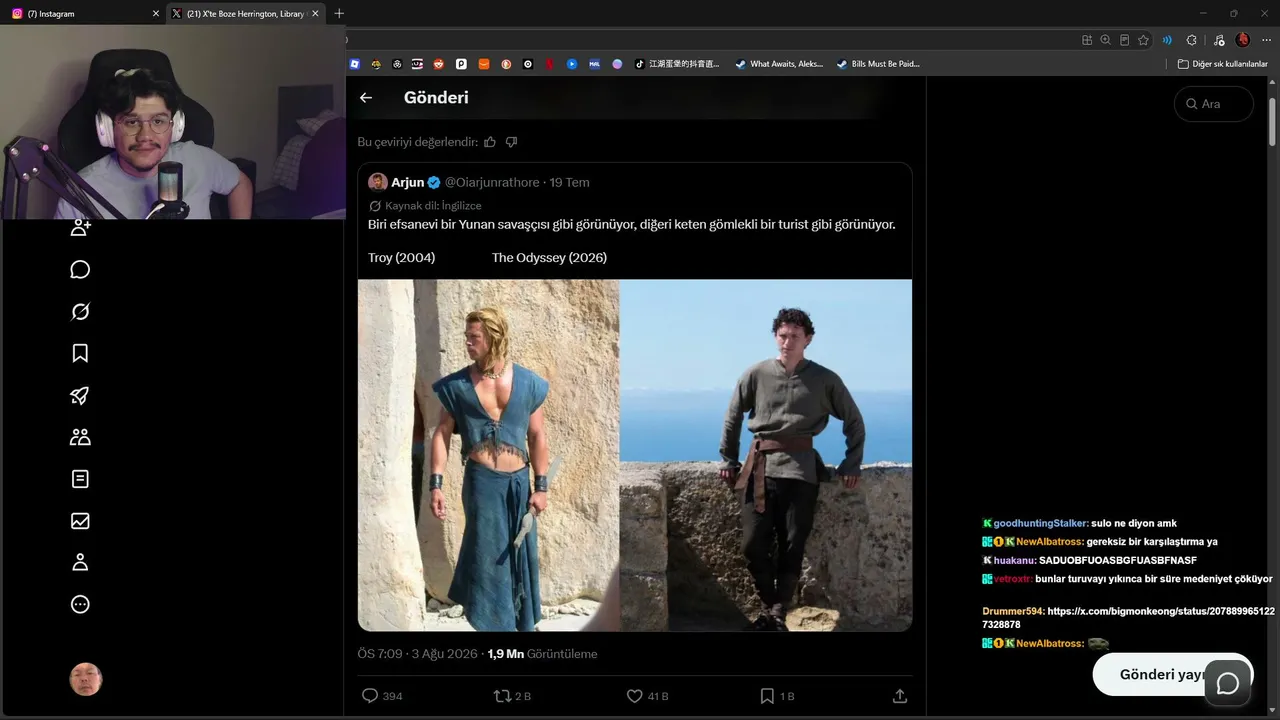1280x720 pixels.
Task: Close the X'te Boze Herrington tab
Action: [315, 14]
